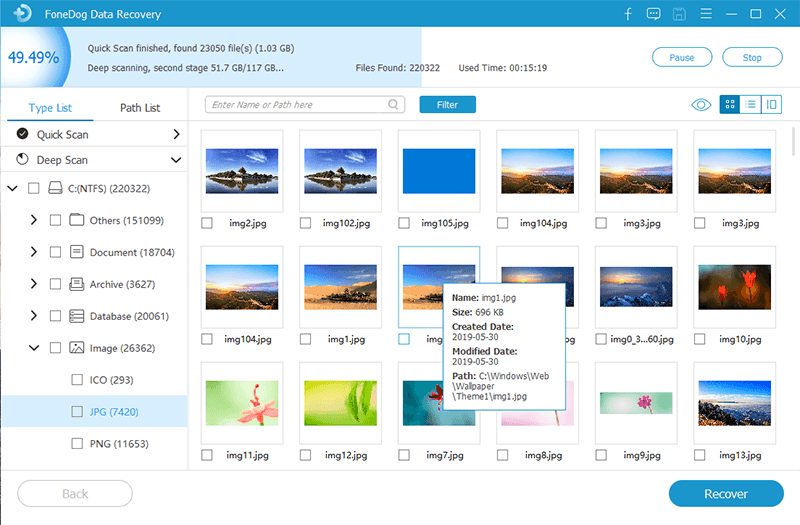Open the Facebook share icon
This screenshot has width=800, height=525.
coord(628,14)
